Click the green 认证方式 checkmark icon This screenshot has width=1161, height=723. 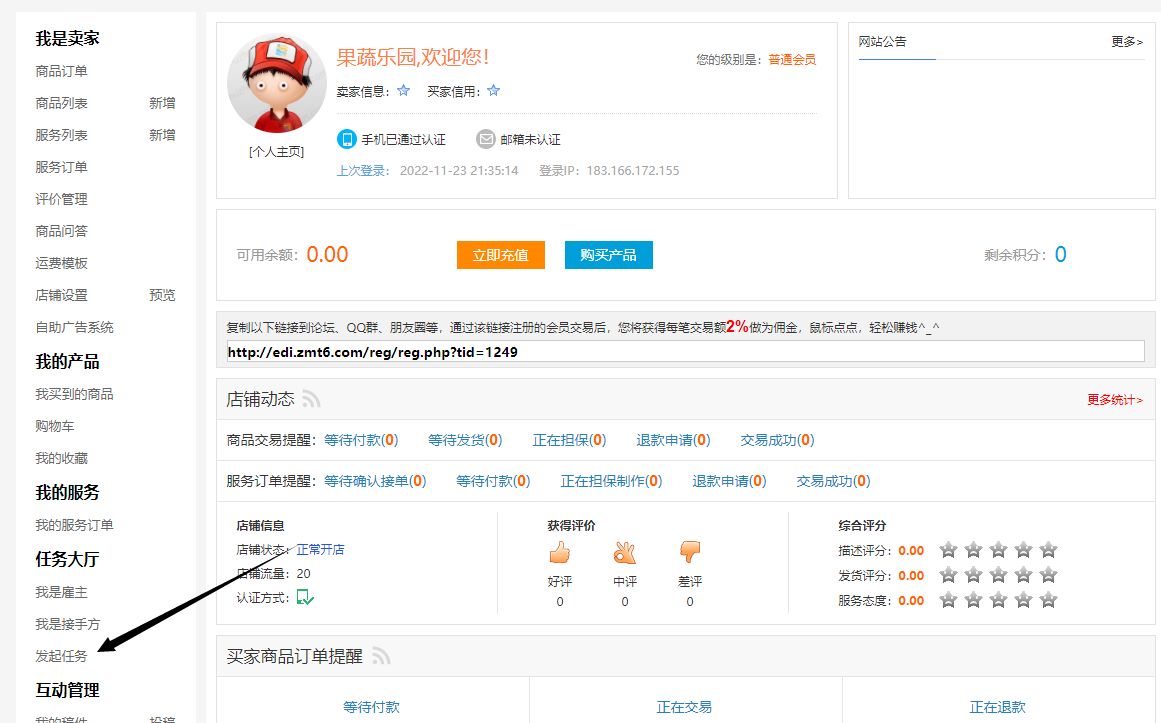(x=305, y=597)
